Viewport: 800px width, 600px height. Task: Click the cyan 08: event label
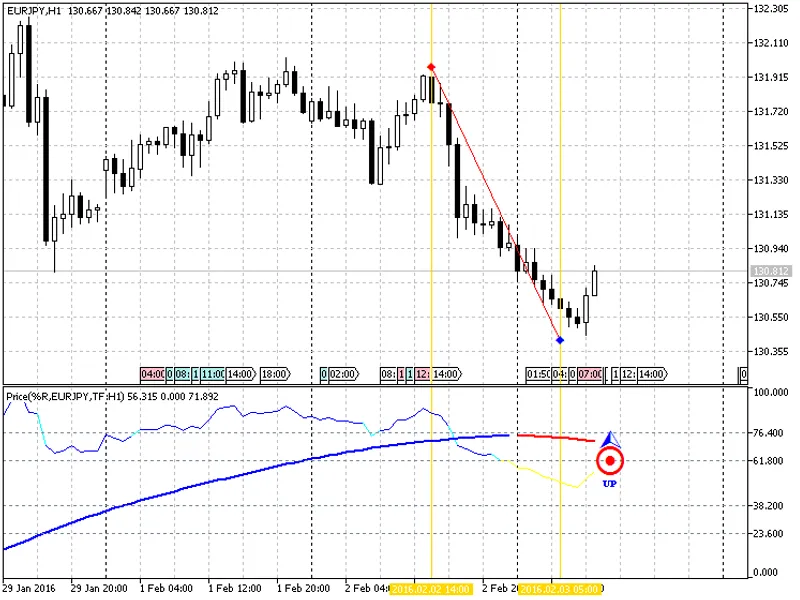click(x=182, y=374)
